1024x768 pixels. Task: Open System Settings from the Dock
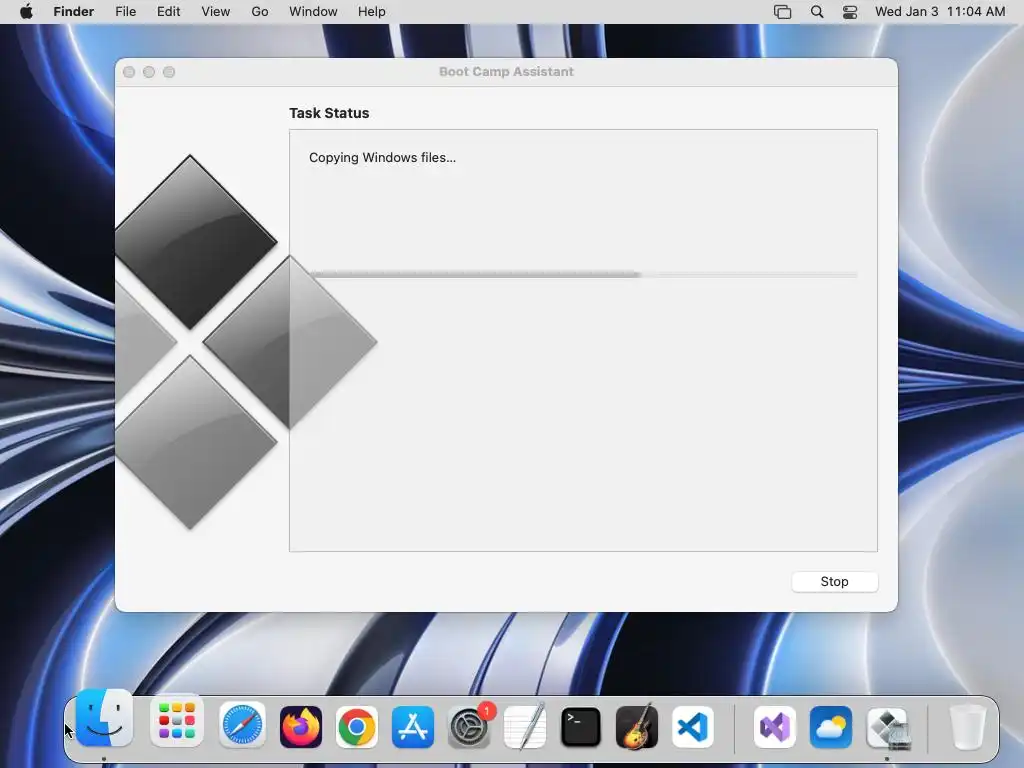click(469, 726)
